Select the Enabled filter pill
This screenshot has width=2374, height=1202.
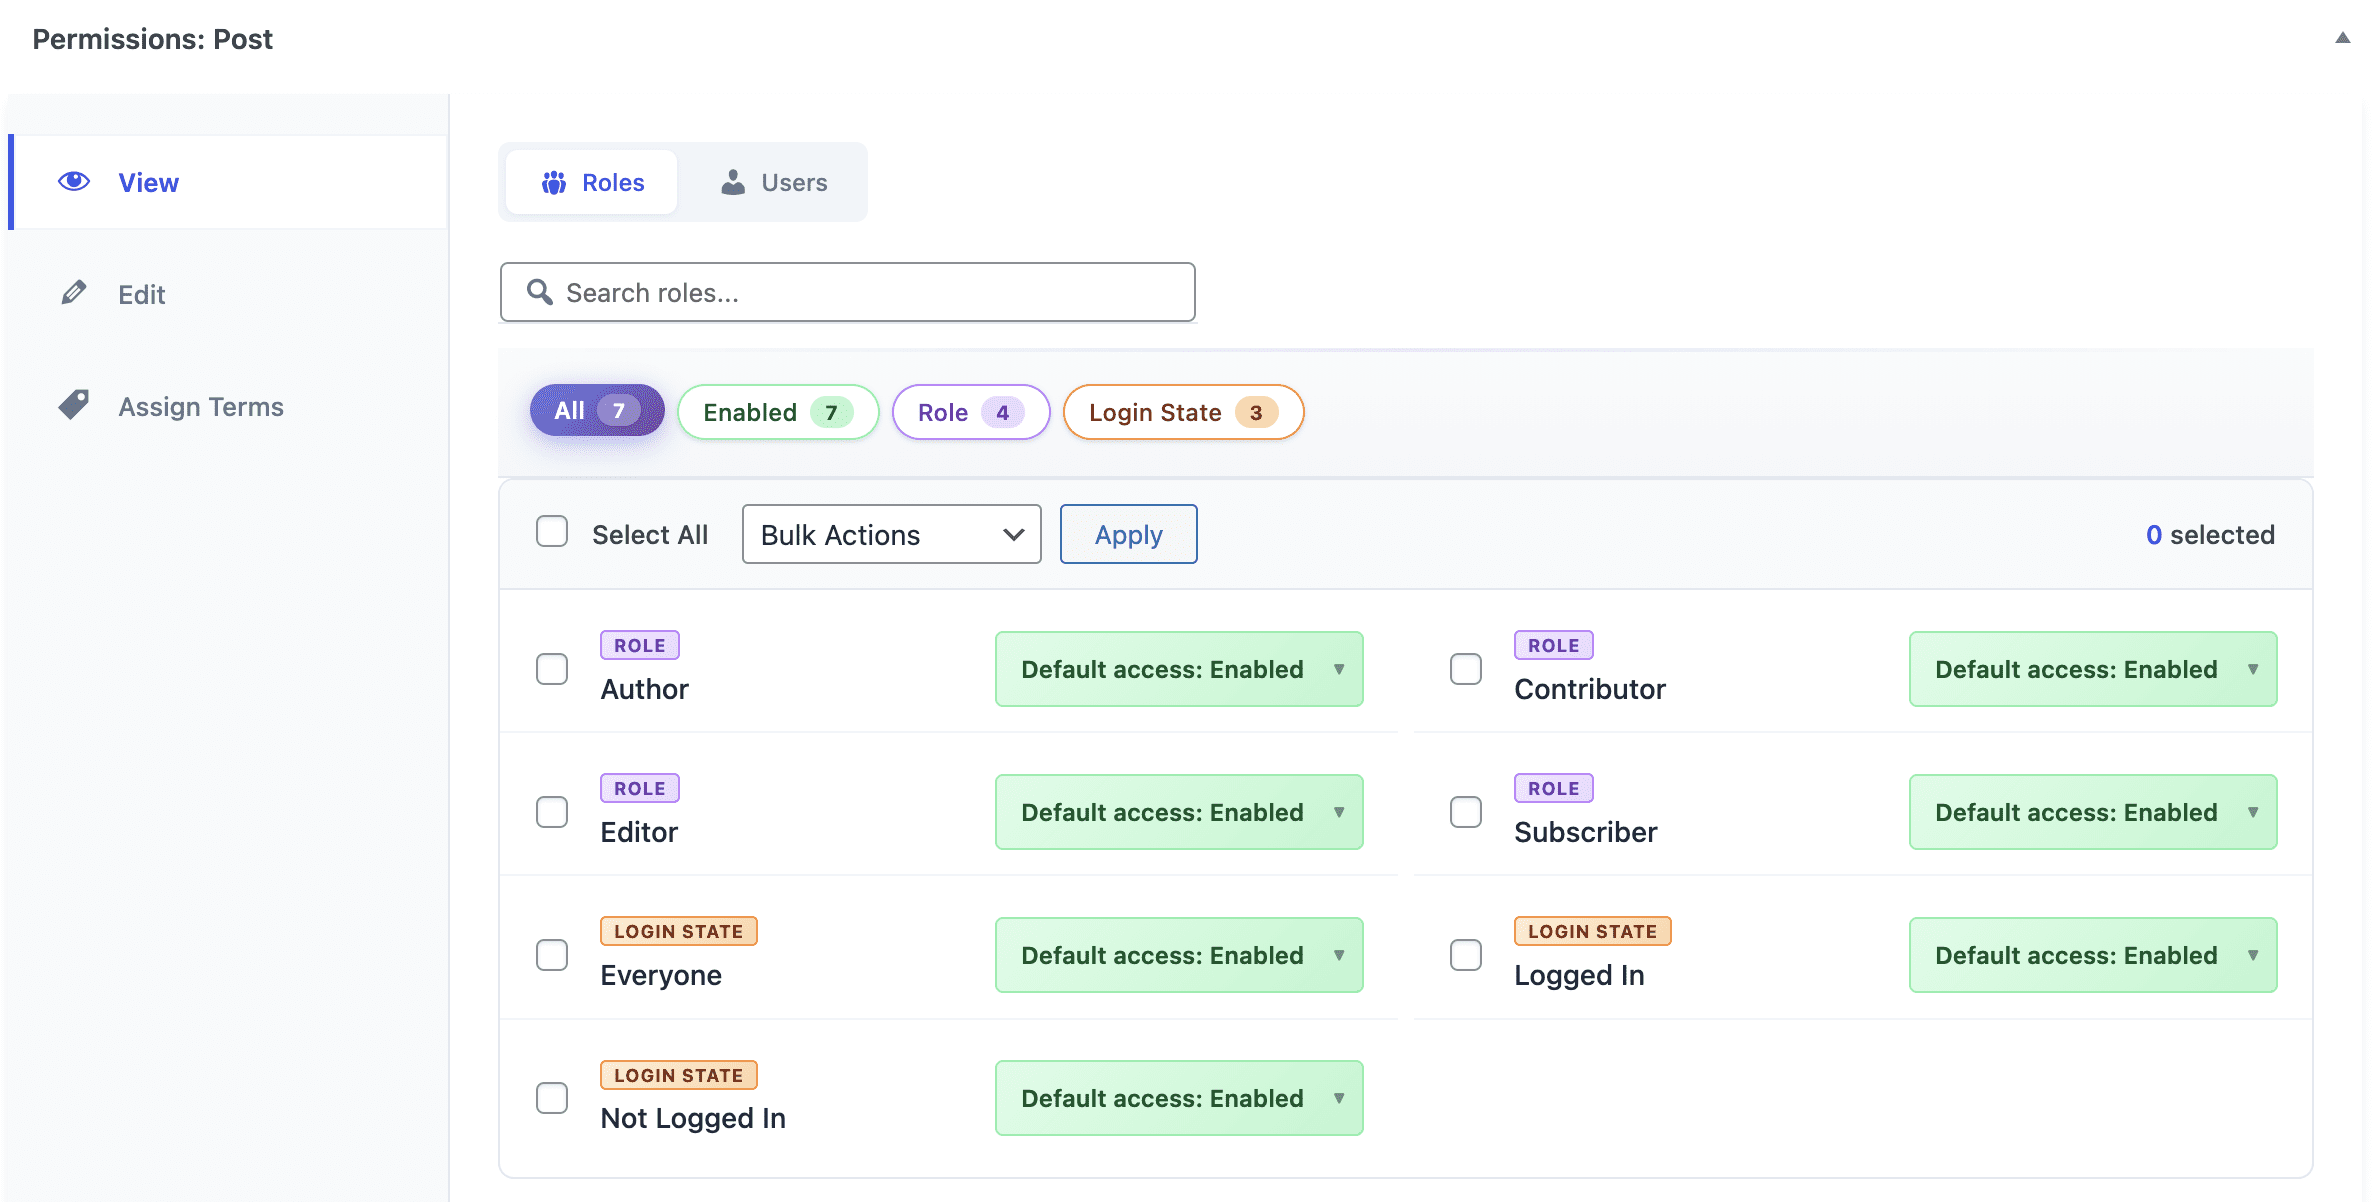coord(777,411)
